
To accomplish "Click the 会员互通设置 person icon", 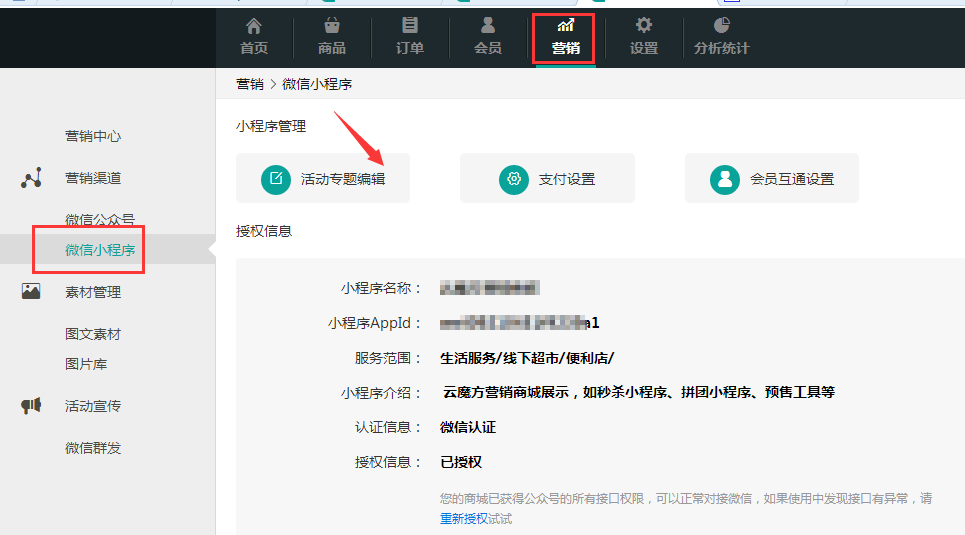I will pyautogui.click(x=724, y=179).
